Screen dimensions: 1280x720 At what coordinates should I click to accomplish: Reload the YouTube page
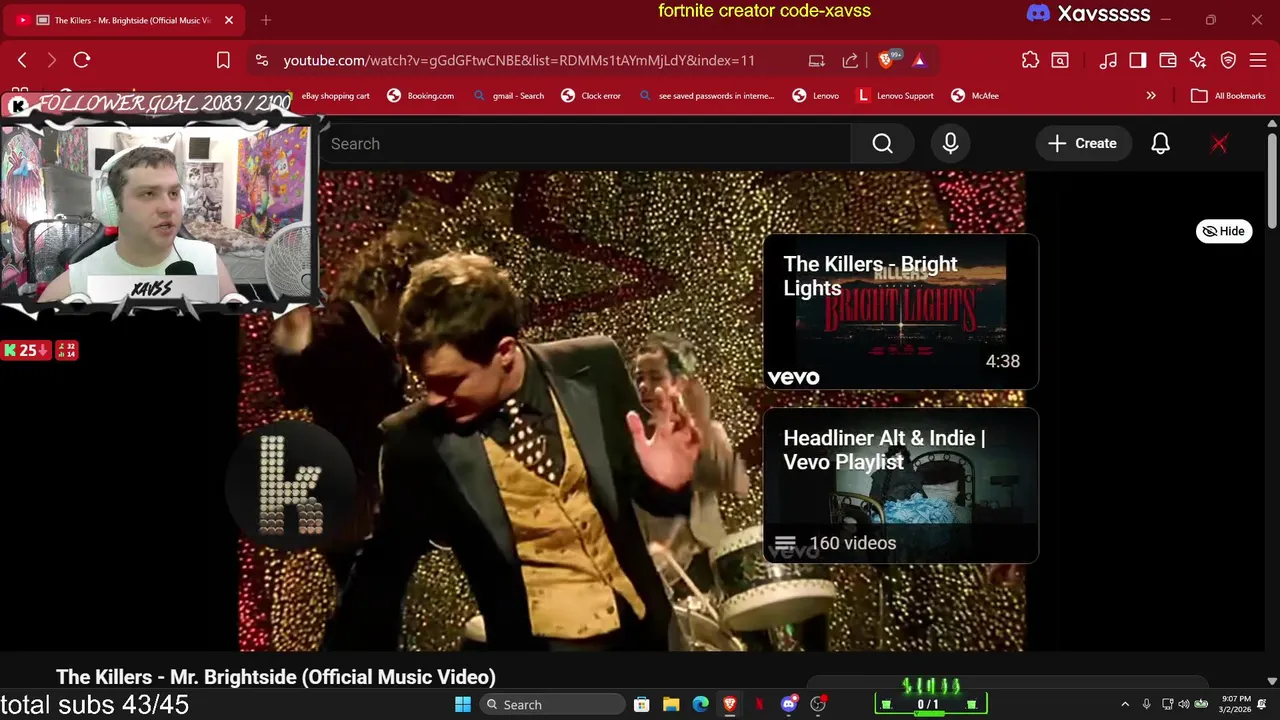82,60
